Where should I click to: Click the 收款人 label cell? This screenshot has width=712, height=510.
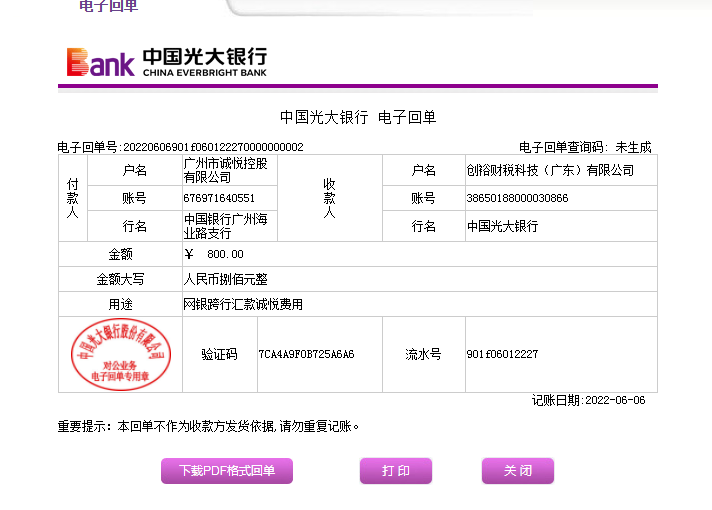[x=330, y=198]
